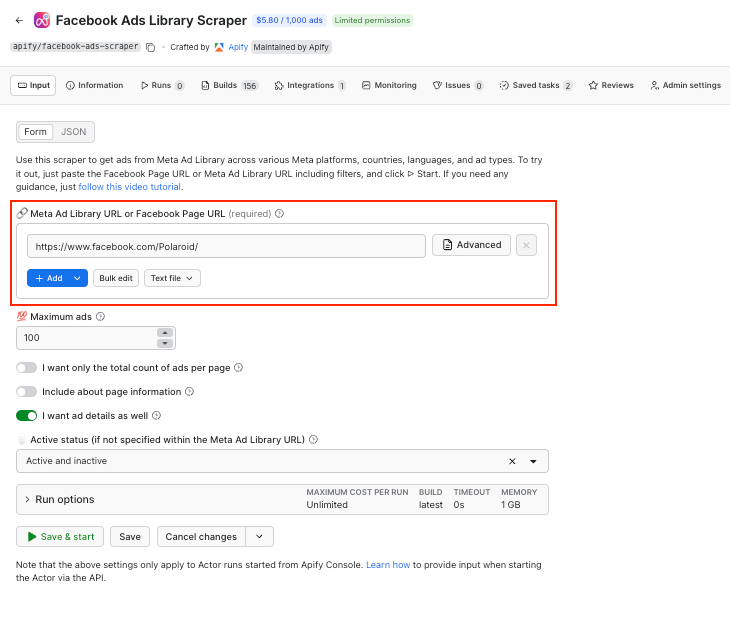The image size is (730, 623).
Task: Switch to JSON input mode
Action: pyautogui.click(x=74, y=132)
